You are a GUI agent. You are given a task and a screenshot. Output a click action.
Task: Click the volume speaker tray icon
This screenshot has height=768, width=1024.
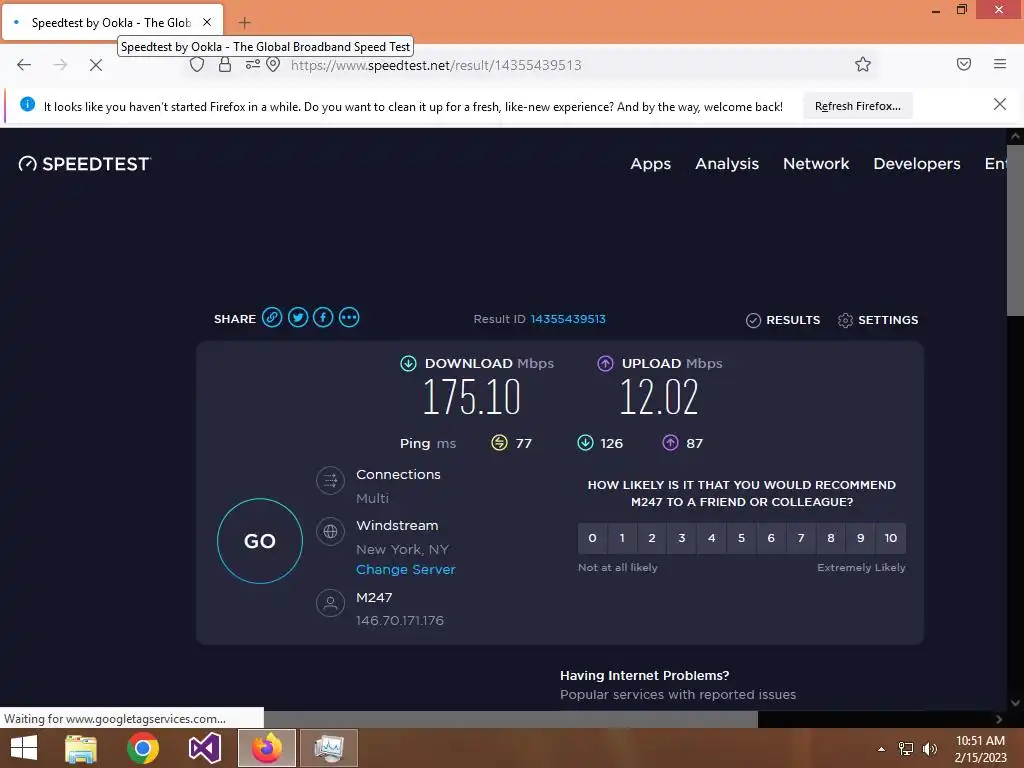click(929, 749)
